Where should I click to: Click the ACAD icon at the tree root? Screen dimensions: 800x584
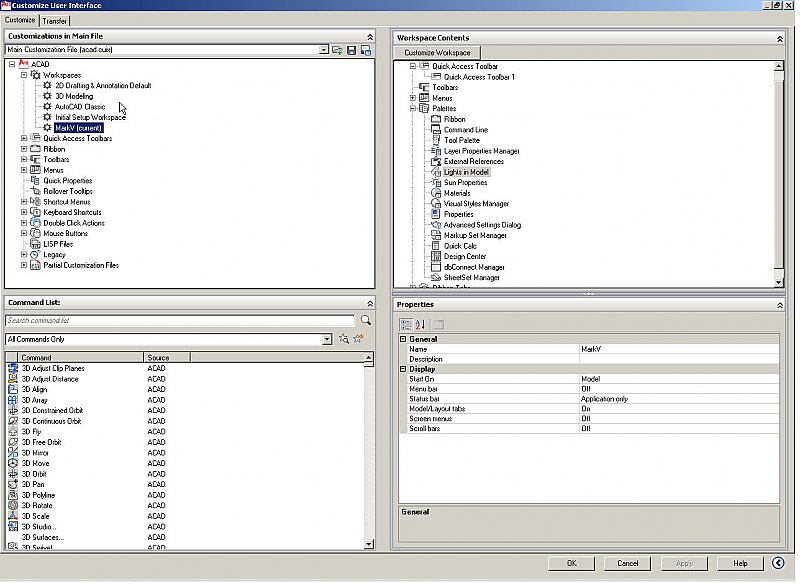coord(24,63)
